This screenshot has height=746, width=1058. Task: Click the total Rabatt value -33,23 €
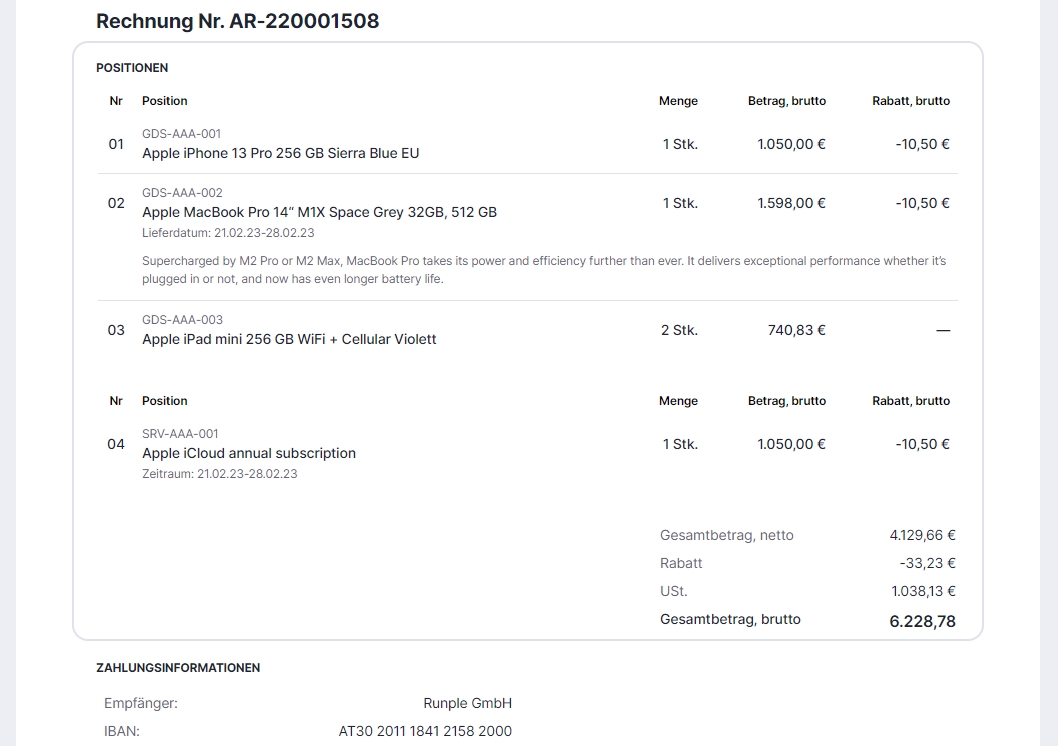927,563
